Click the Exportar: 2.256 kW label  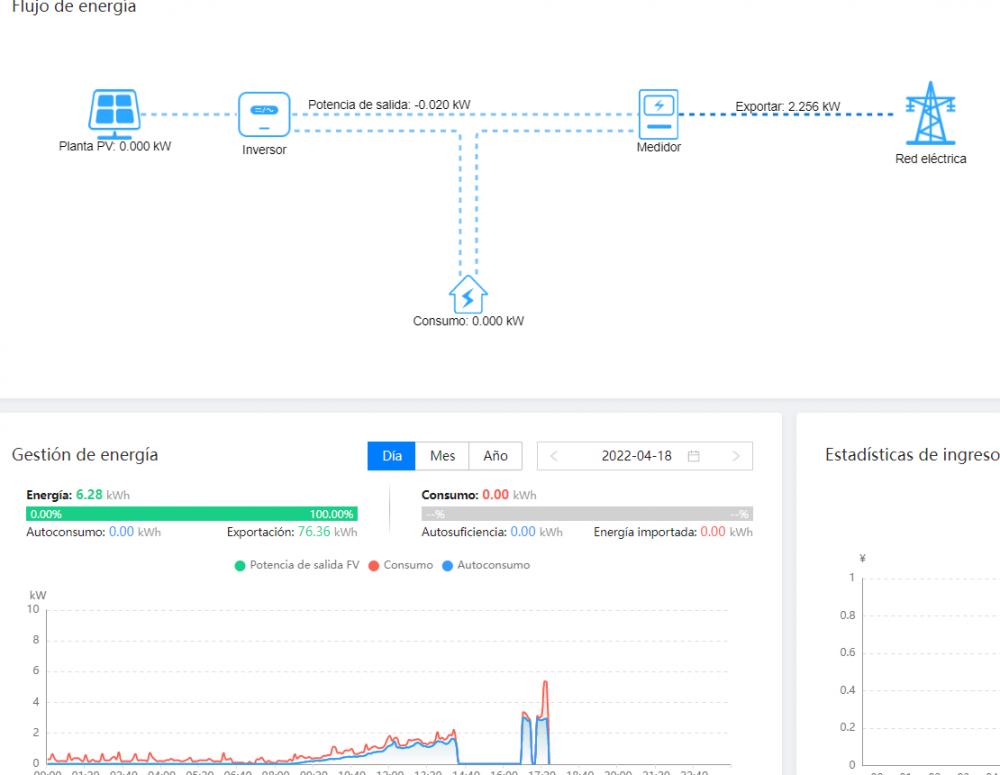(788, 107)
